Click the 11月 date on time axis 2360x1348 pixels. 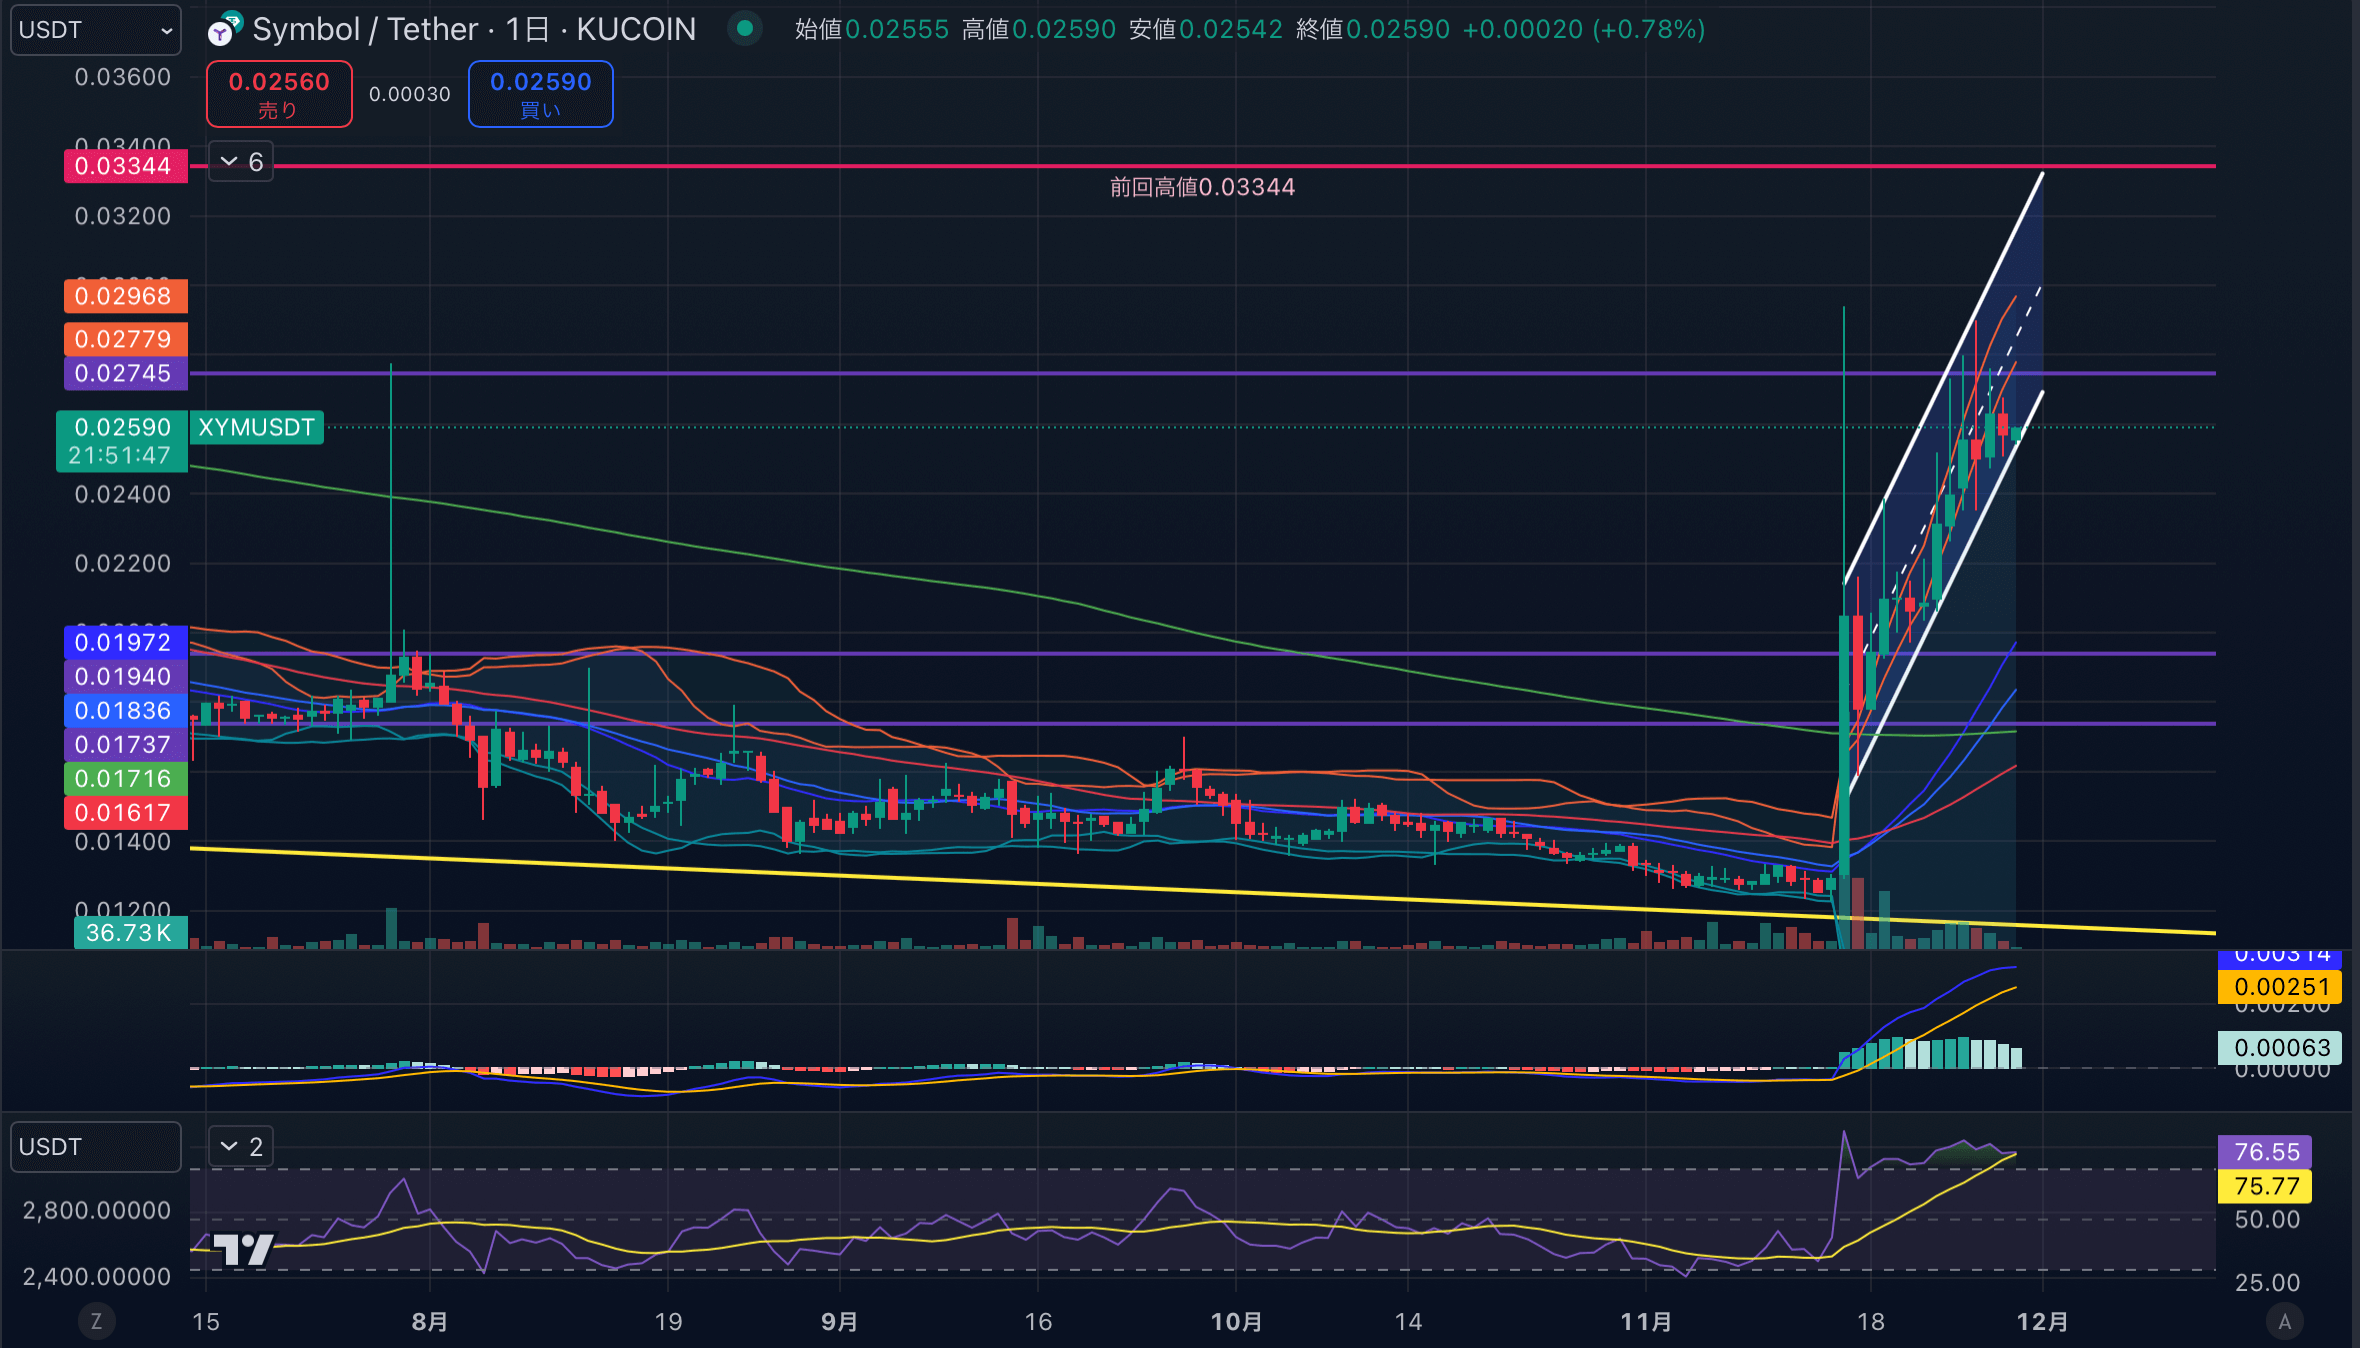[1646, 1321]
